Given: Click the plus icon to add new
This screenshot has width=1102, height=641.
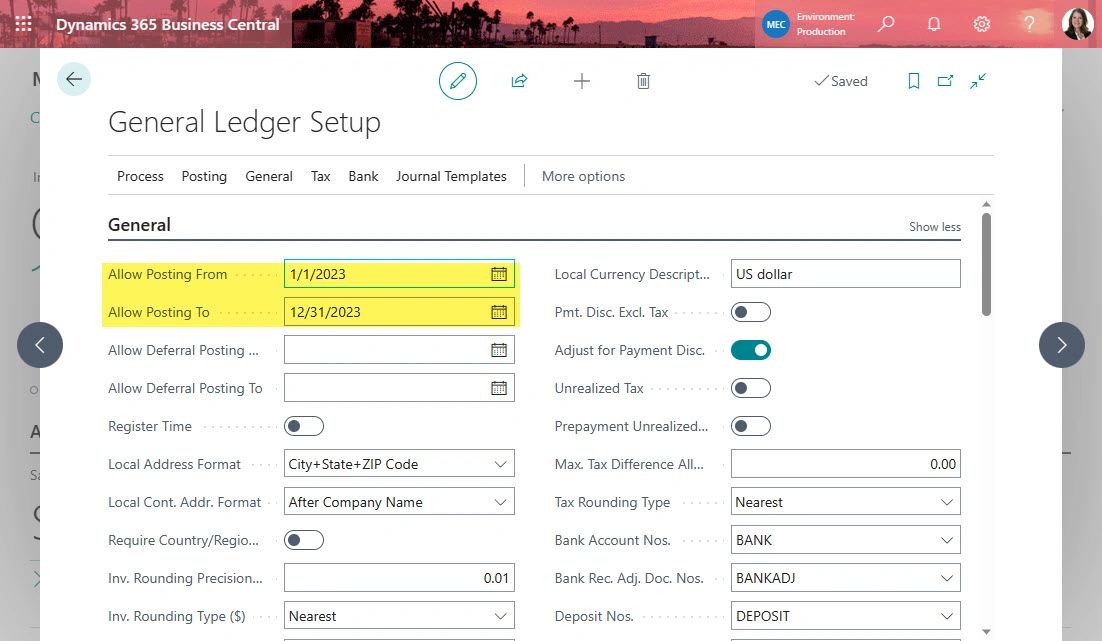Looking at the screenshot, I should point(581,81).
